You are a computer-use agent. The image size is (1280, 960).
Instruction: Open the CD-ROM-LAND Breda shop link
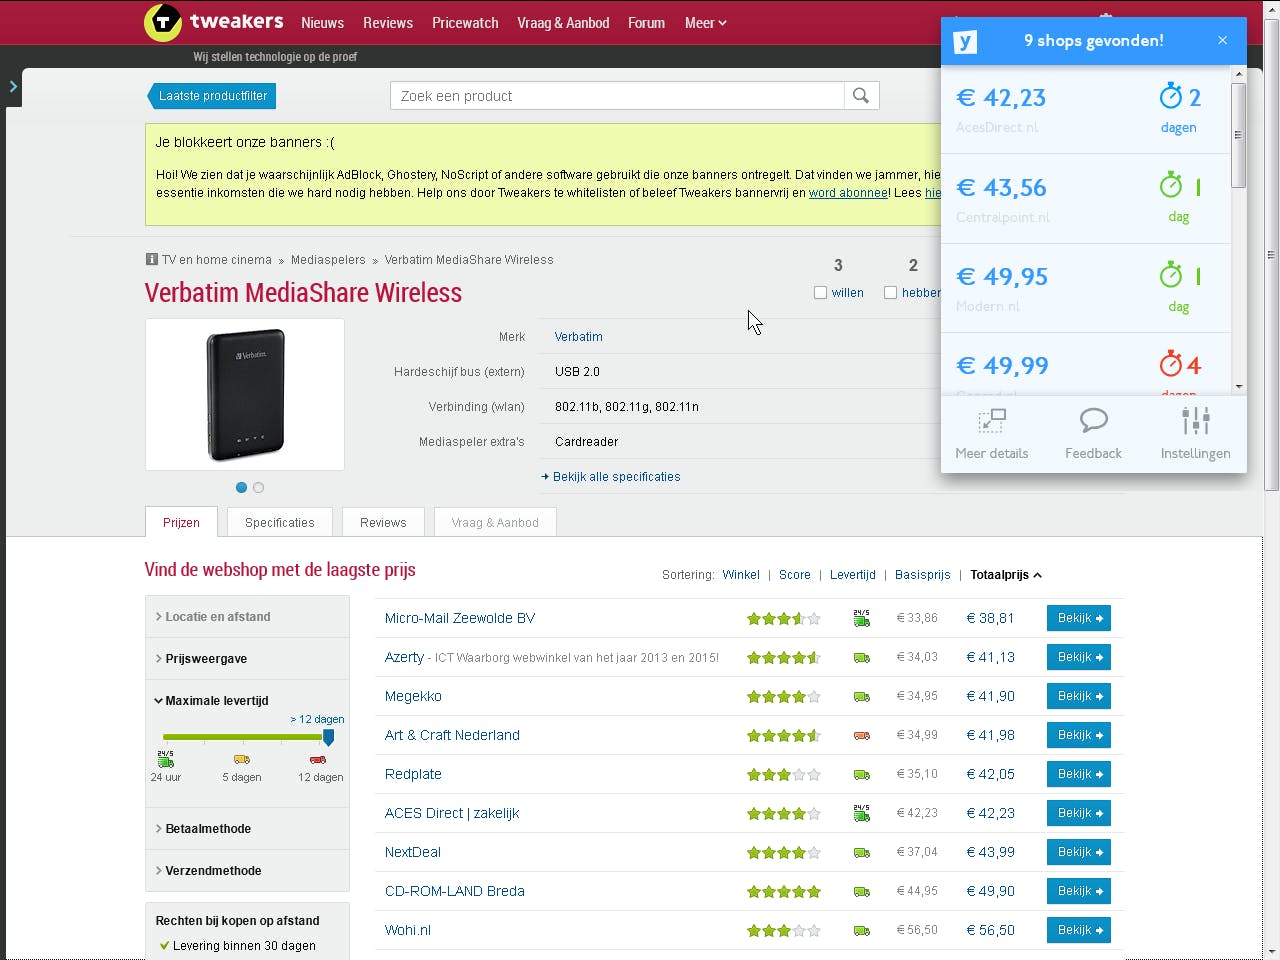[x=455, y=891]
